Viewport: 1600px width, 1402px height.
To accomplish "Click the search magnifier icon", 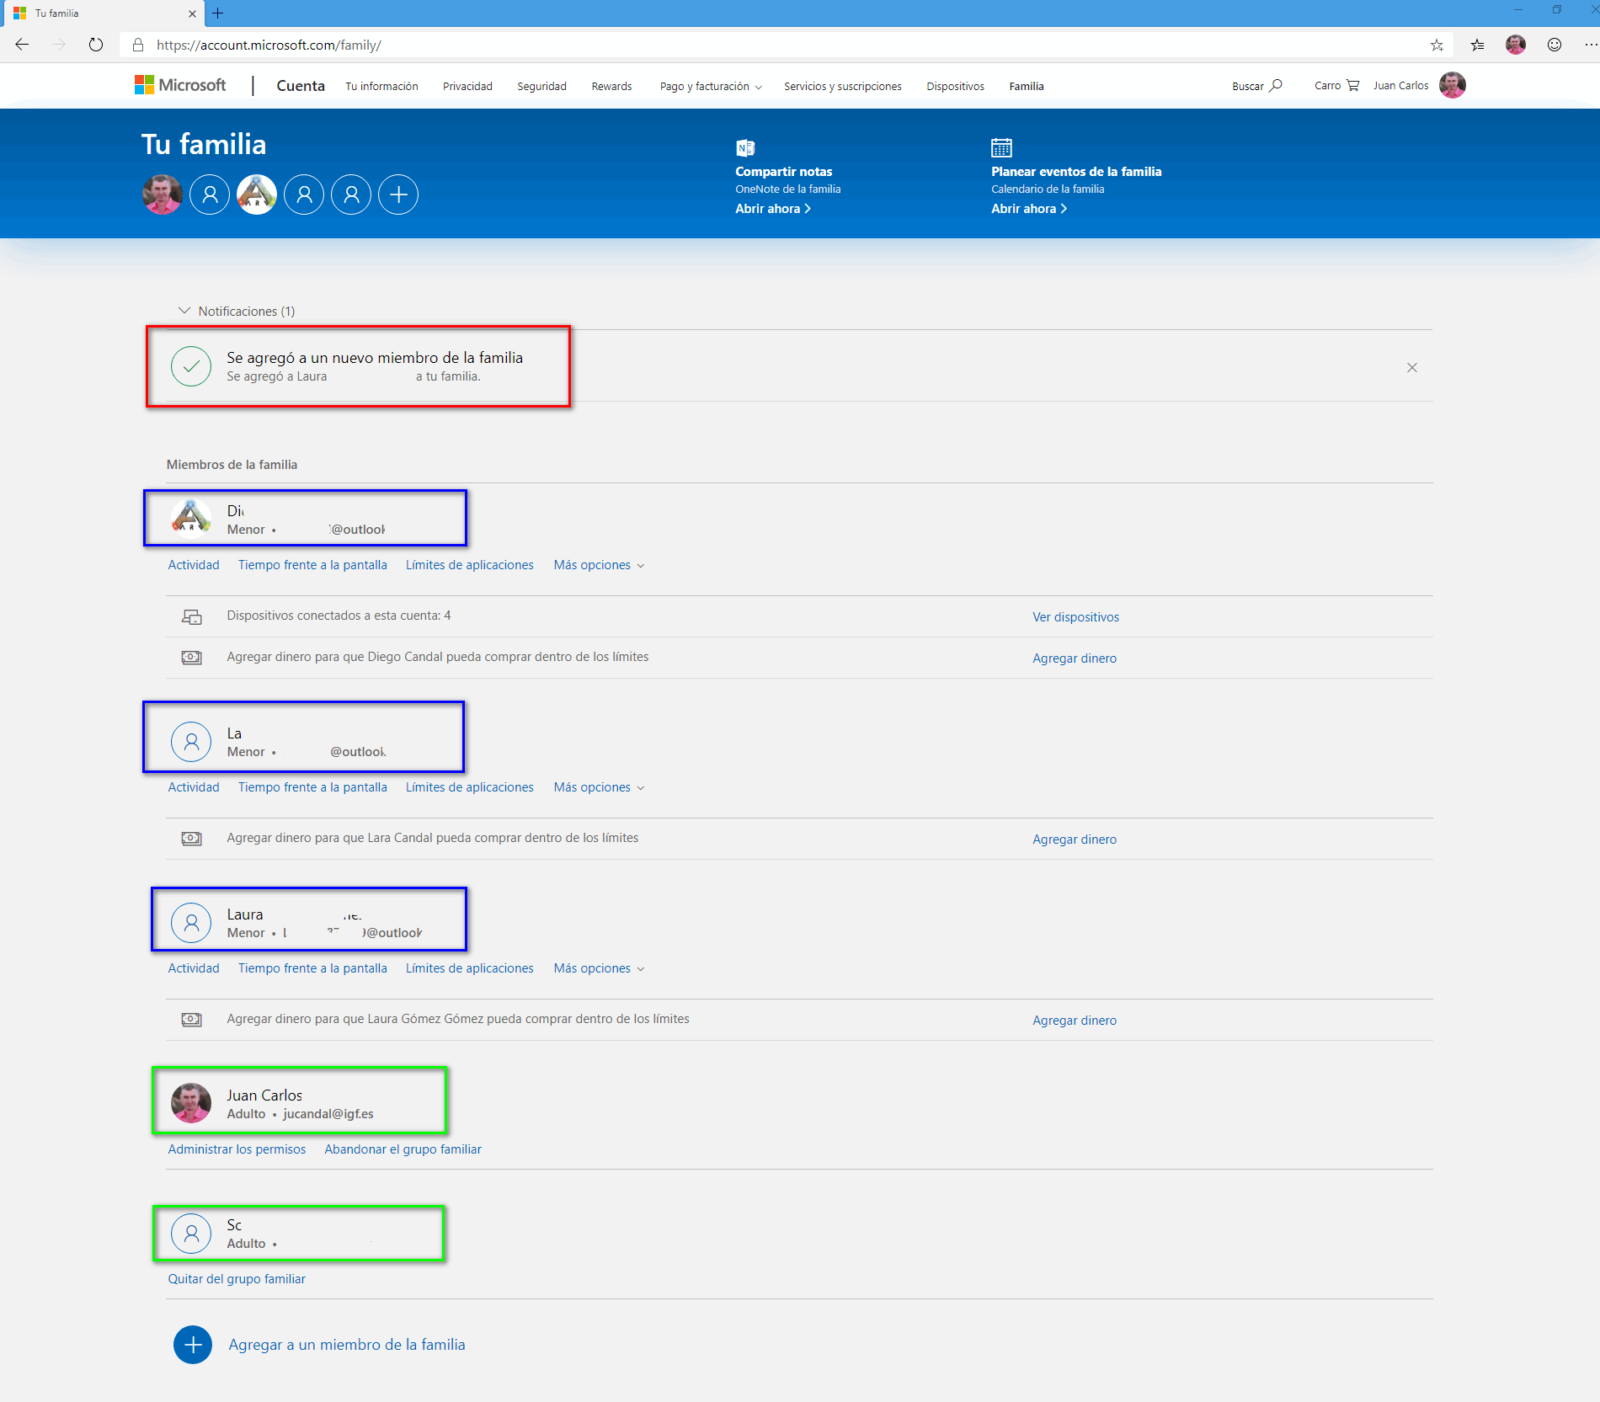I will pyautogui.click(x=1276, y=86).
